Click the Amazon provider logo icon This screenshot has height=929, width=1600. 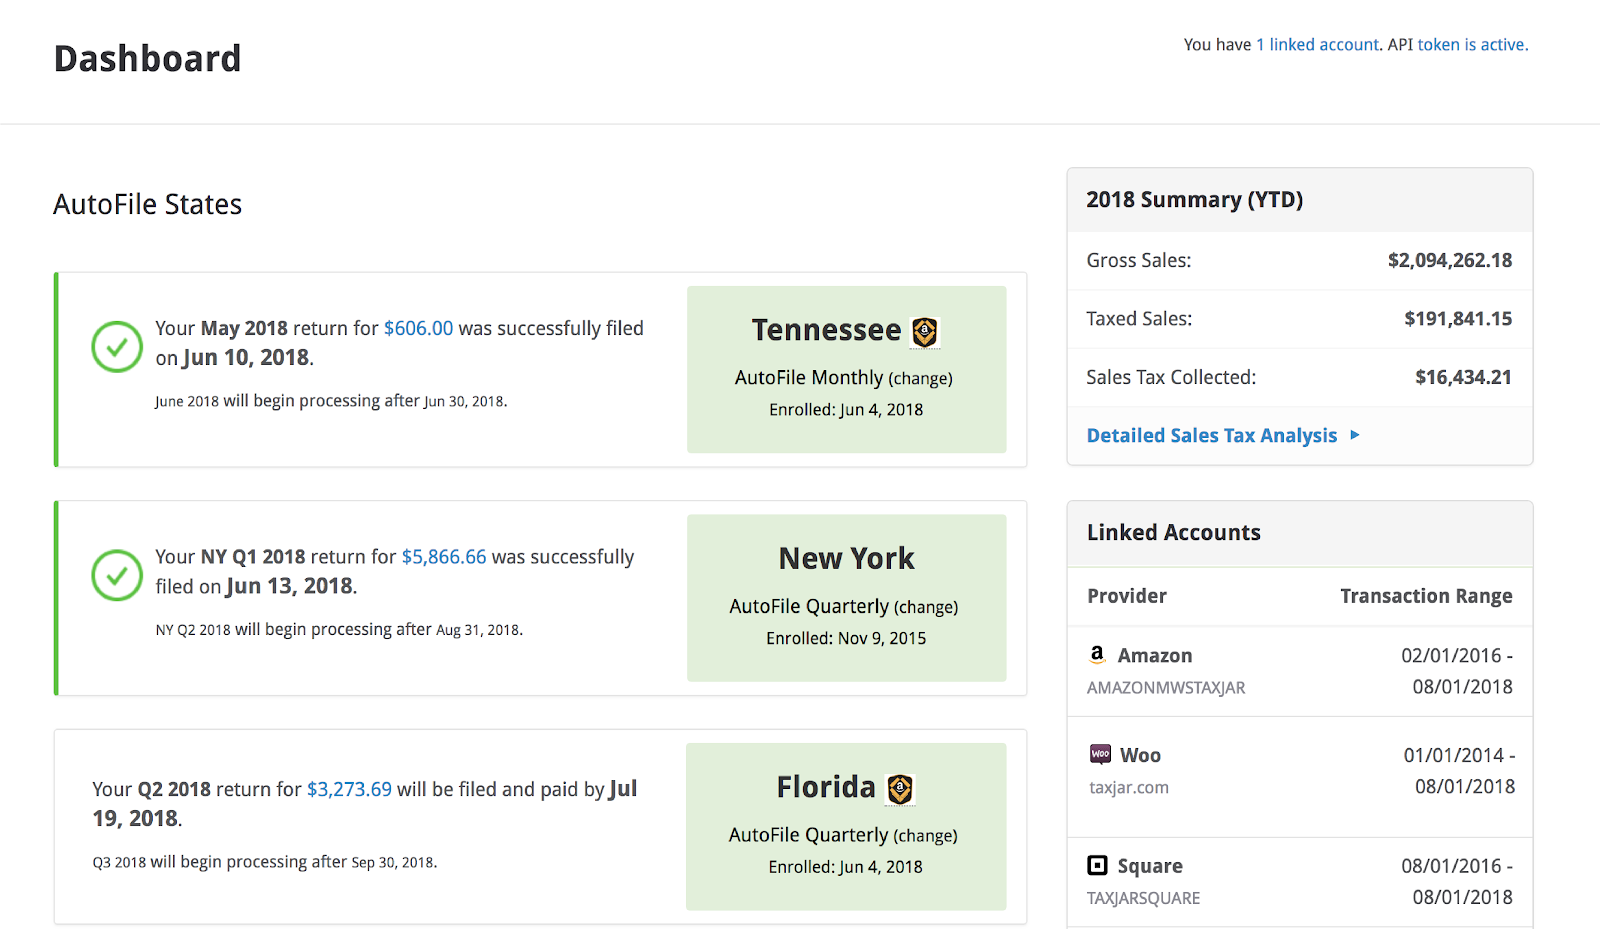1097,655
